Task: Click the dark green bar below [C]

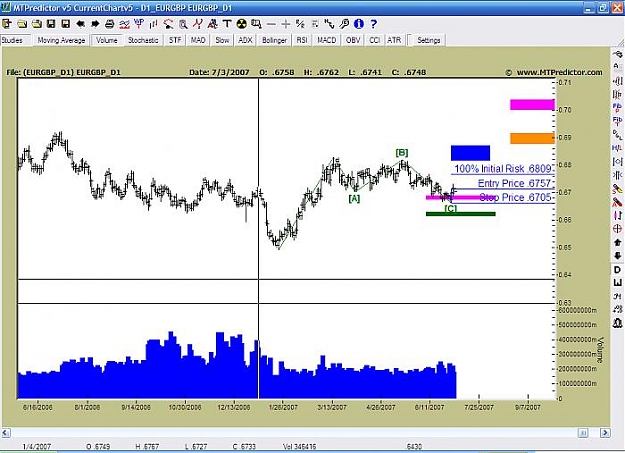Action: pyautogui.click(x=461, y=214)
